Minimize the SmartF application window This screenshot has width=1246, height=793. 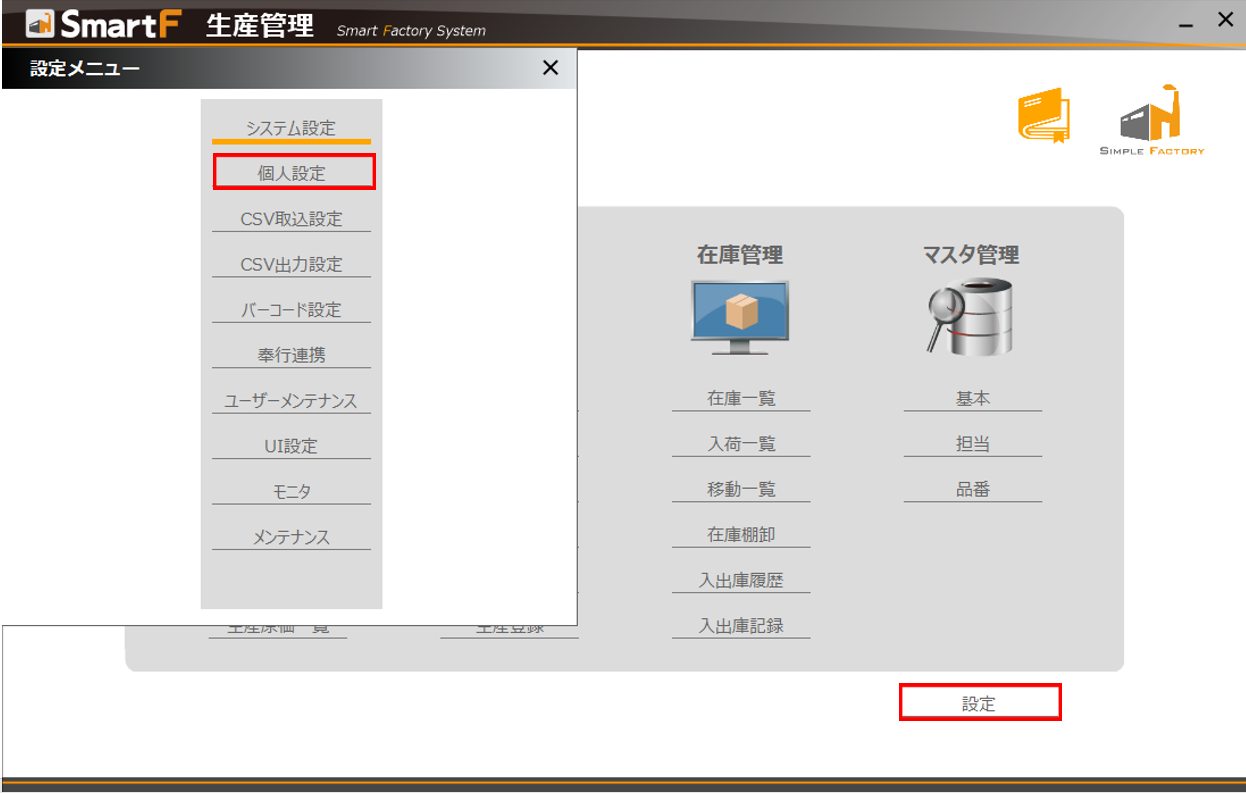point(1186,22)
